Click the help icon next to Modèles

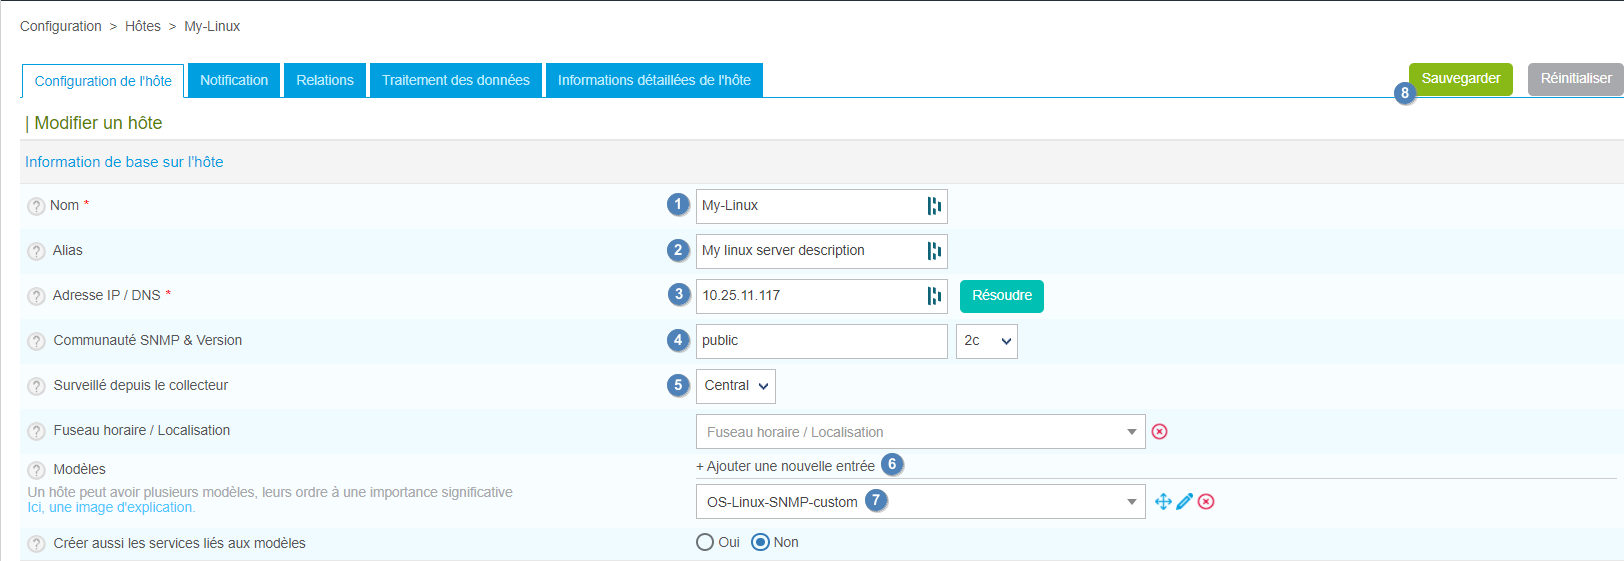(36, 470)
